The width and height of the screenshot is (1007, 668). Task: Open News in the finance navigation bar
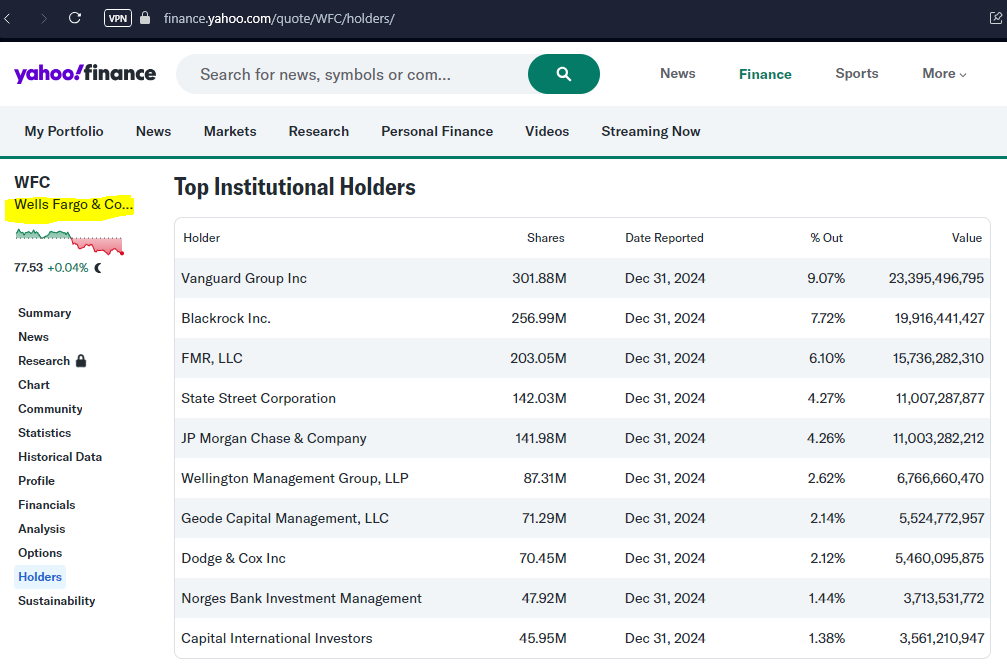153,131
